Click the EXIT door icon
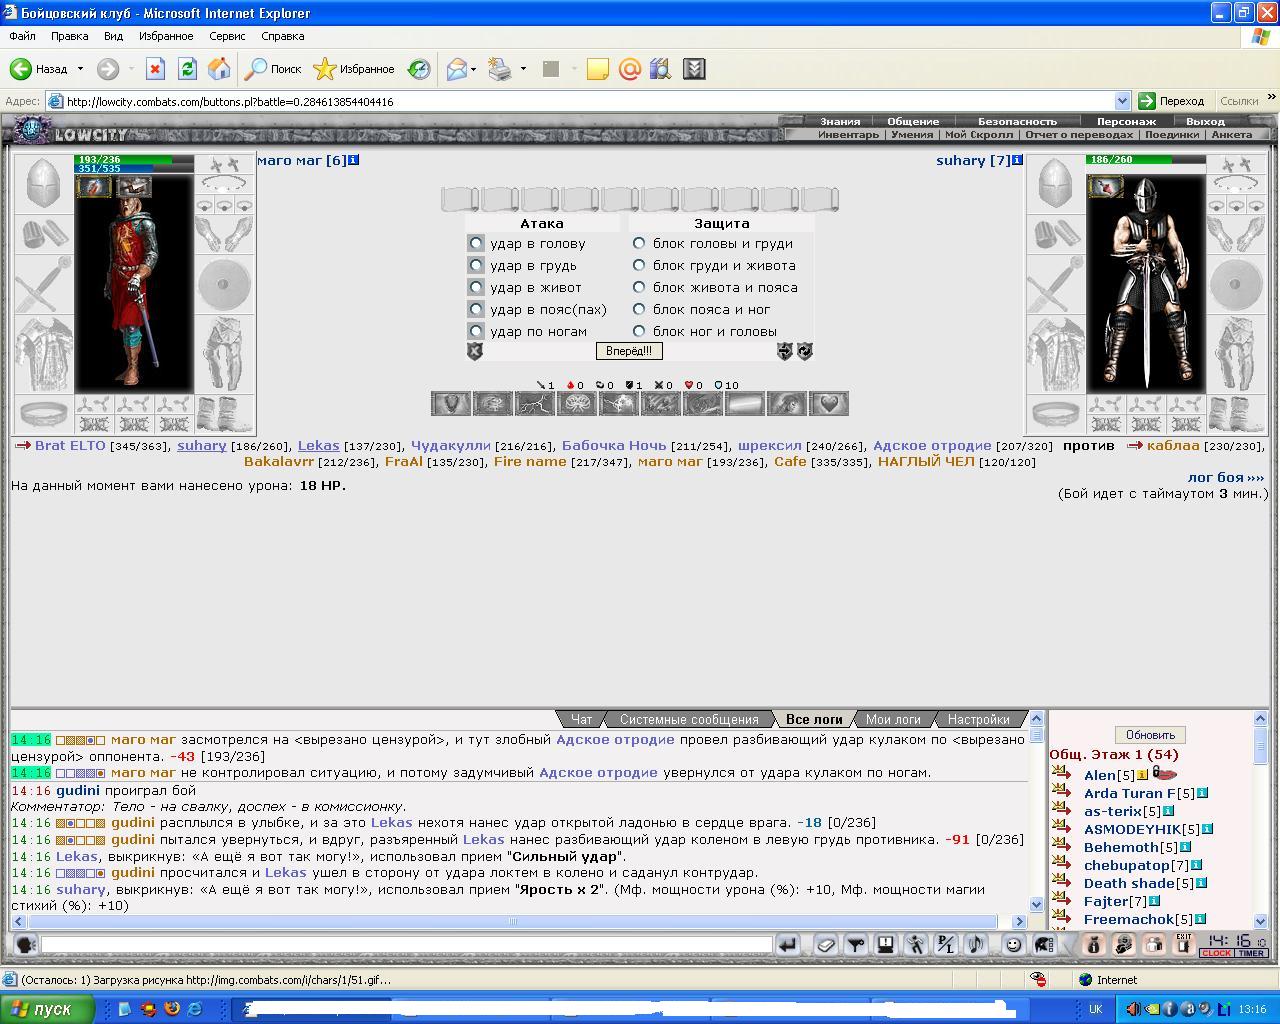The height and width of the screenshot is (1024, 1280). click(1183, 944)
